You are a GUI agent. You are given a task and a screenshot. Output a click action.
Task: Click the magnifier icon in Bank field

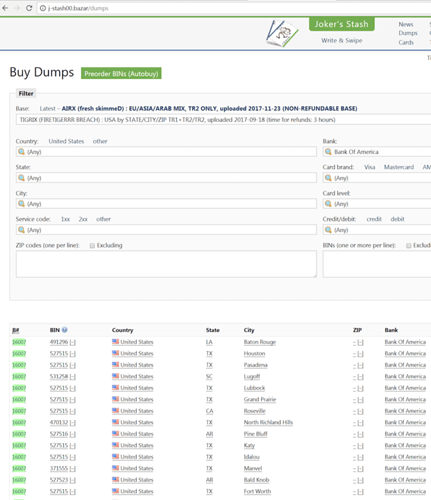pyautogui.click(x=328, y=152)
